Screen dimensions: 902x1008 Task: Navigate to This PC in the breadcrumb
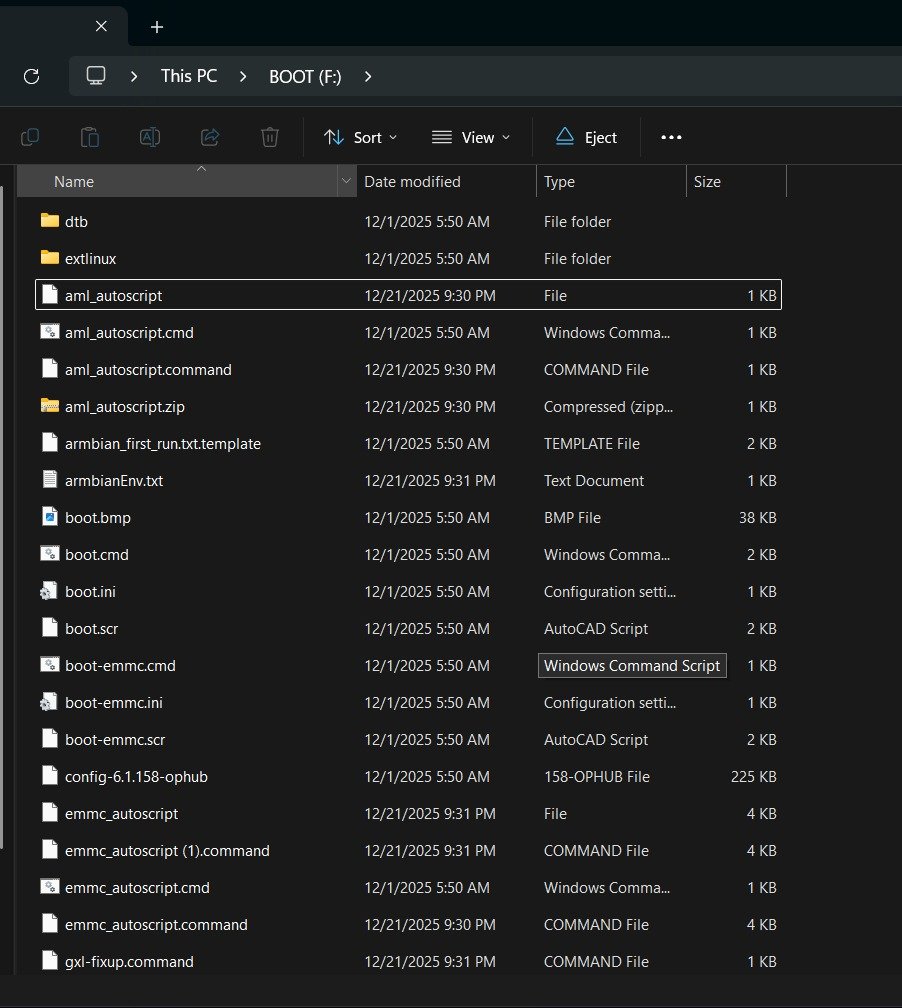point(189,76)
